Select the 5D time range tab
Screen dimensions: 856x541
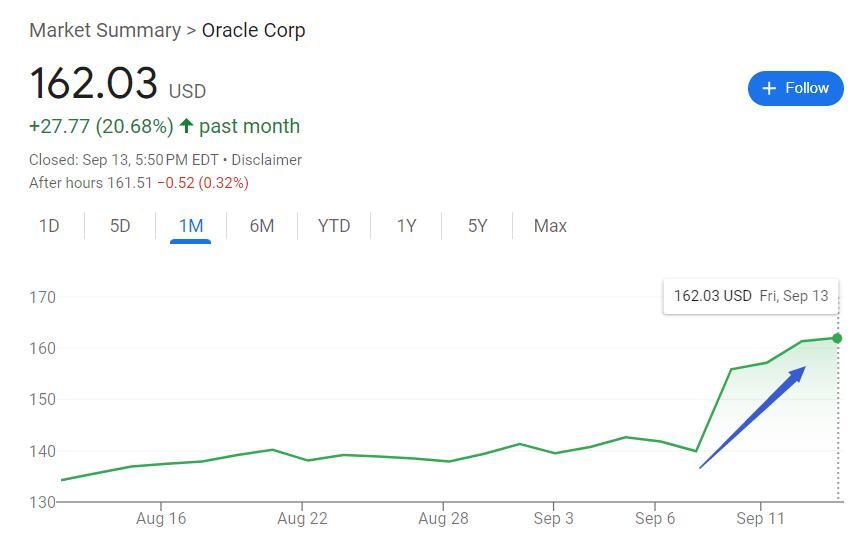[x=120, y=226]
